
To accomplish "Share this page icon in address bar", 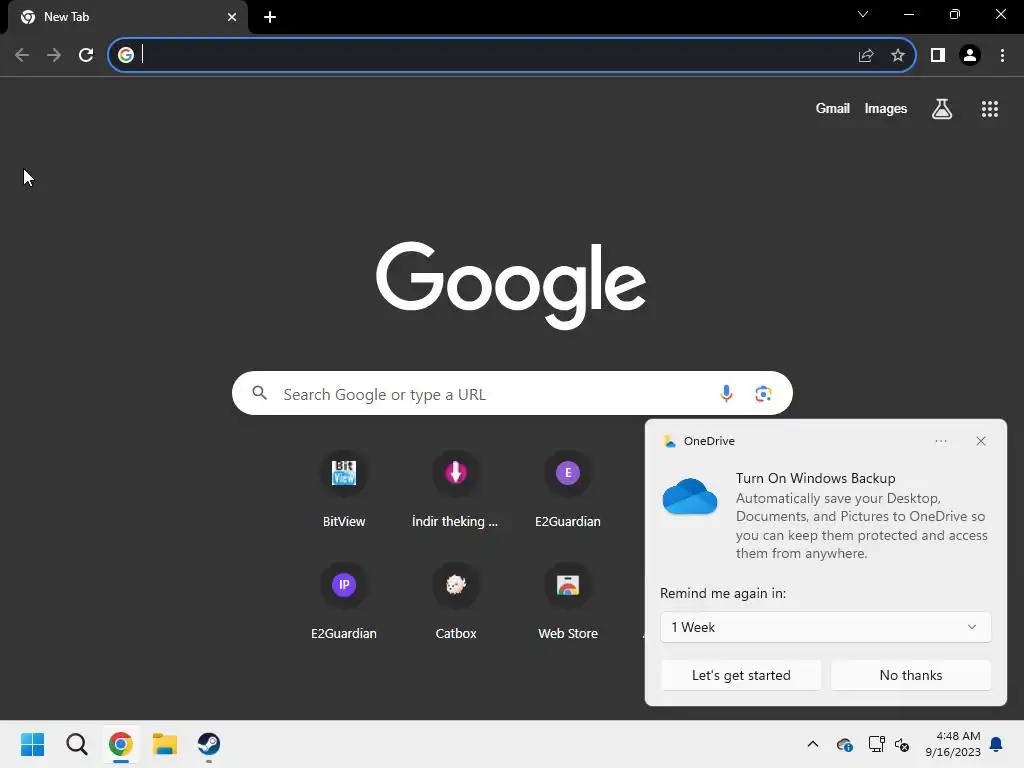I will tap(866, 56).
